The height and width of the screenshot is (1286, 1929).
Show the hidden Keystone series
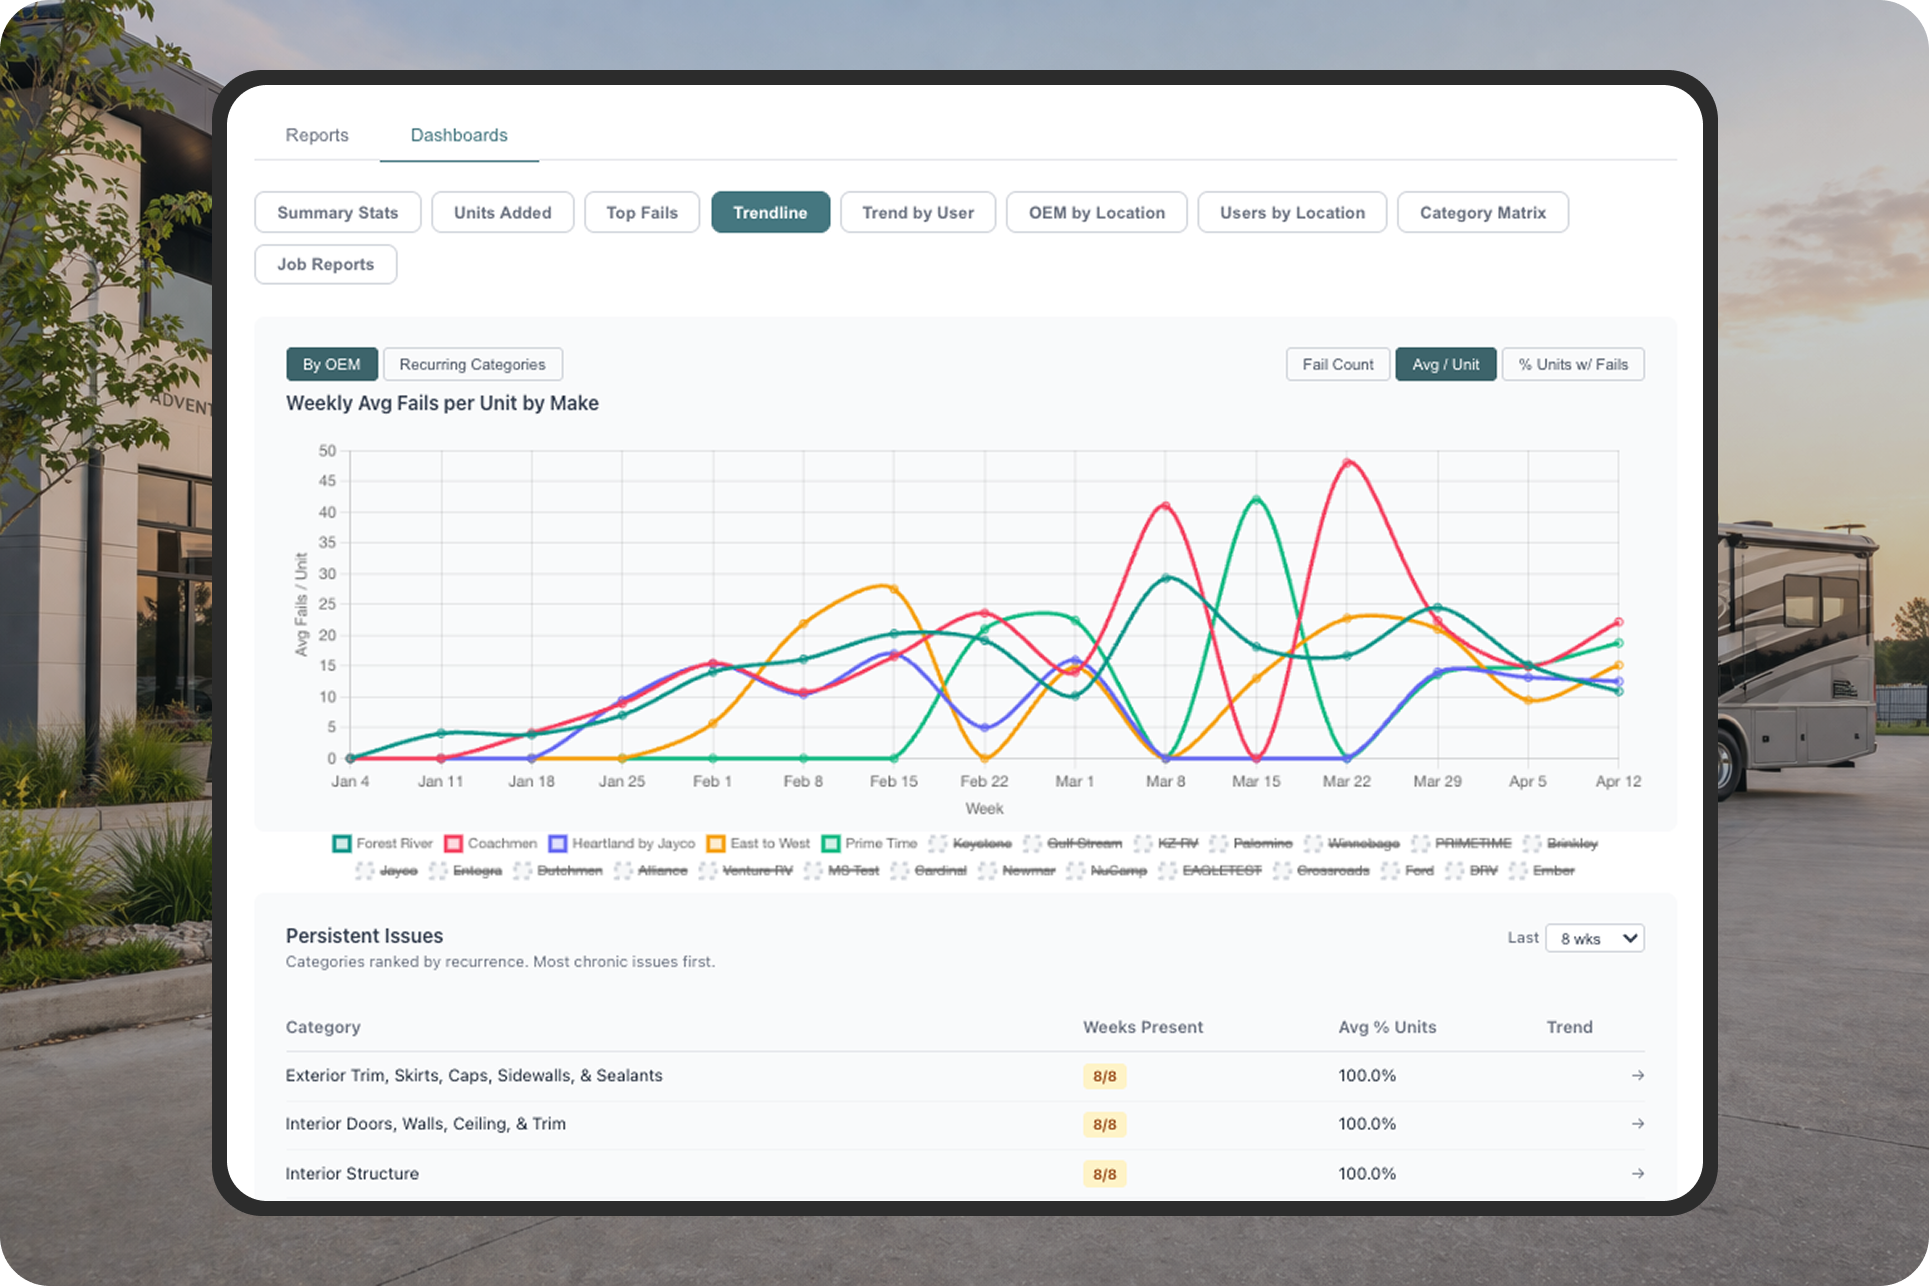tap(971, 843)
